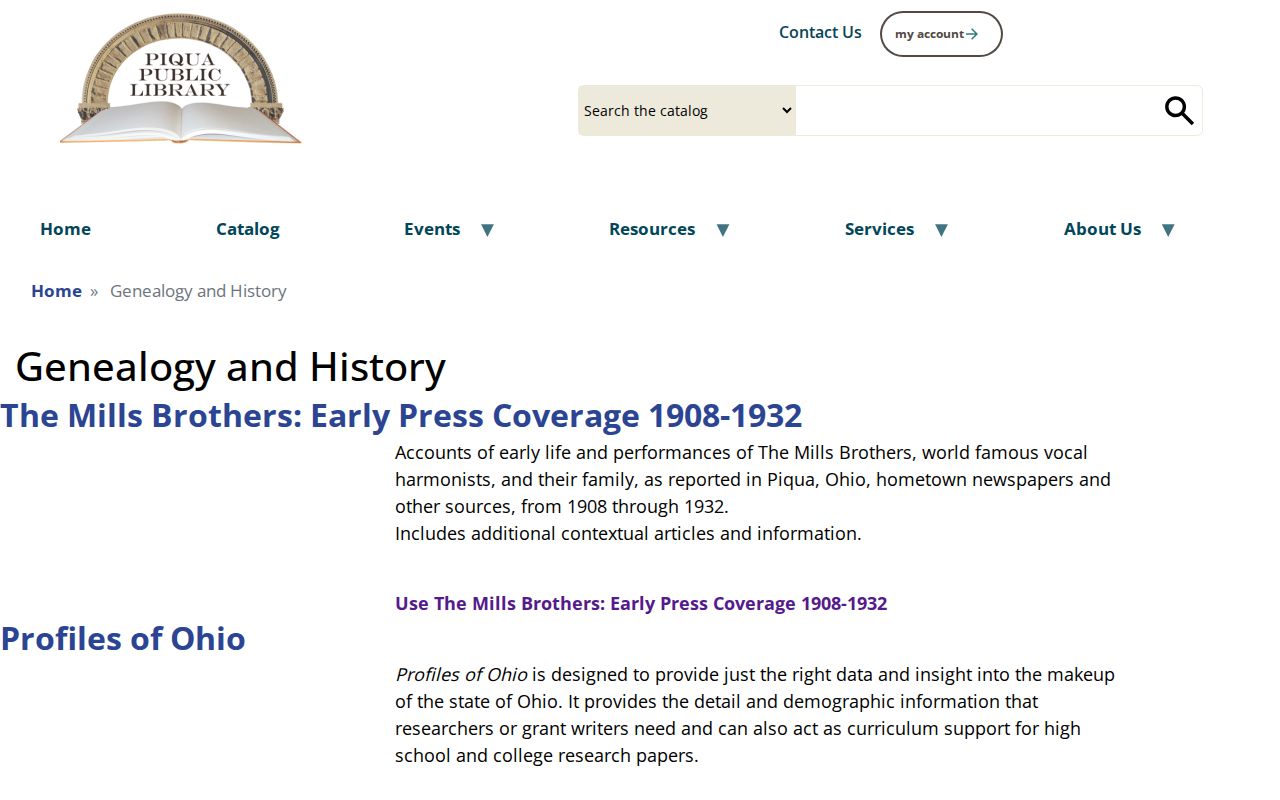Click the italic 'Profiles of Ohio' text in the description
The height and width of the screenshot is (800, 1280).
pyautogui.click(x=461, y=674)
